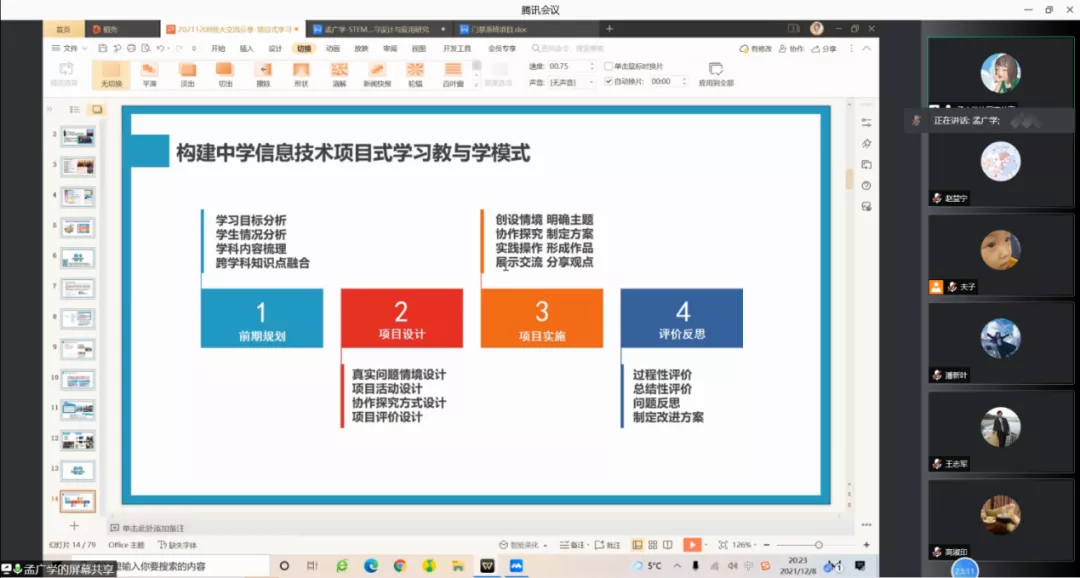Image resolution: width=1080 pixels, height=578 pixels.
Task: Click the 自动换片 time field stepper
Action: (x=684, y=81)
